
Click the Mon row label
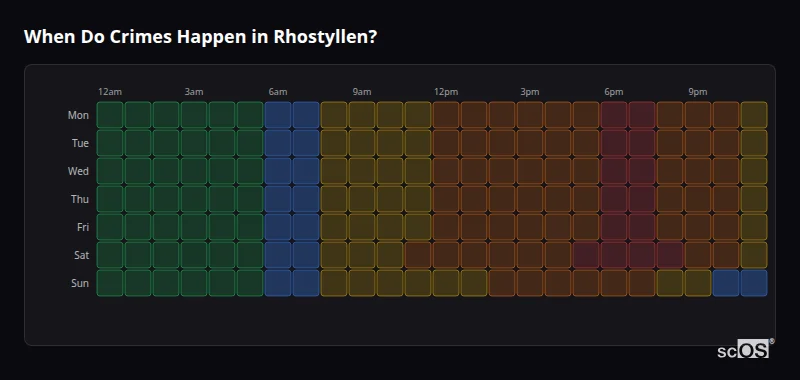point(78,115)
